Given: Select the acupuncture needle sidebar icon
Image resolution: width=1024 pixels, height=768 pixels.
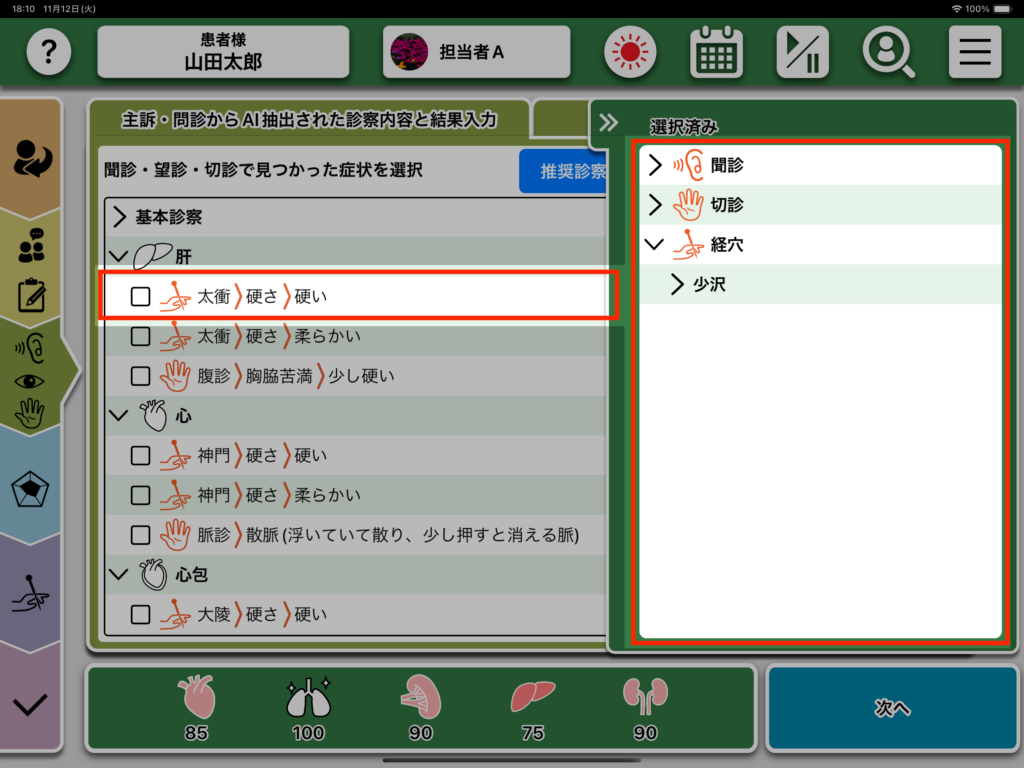Looking at the screenshot, I should (31, 593).
